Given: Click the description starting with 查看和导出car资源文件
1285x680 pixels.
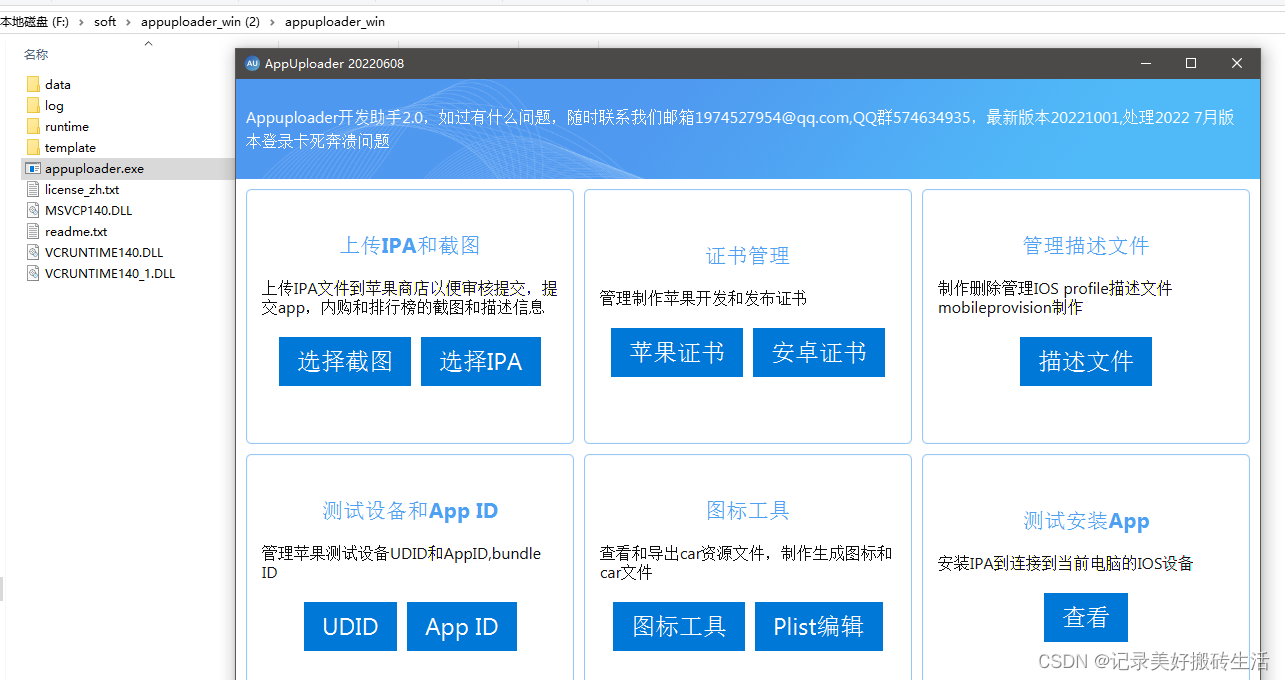Looking at the screenshot, I should [746, 563].
